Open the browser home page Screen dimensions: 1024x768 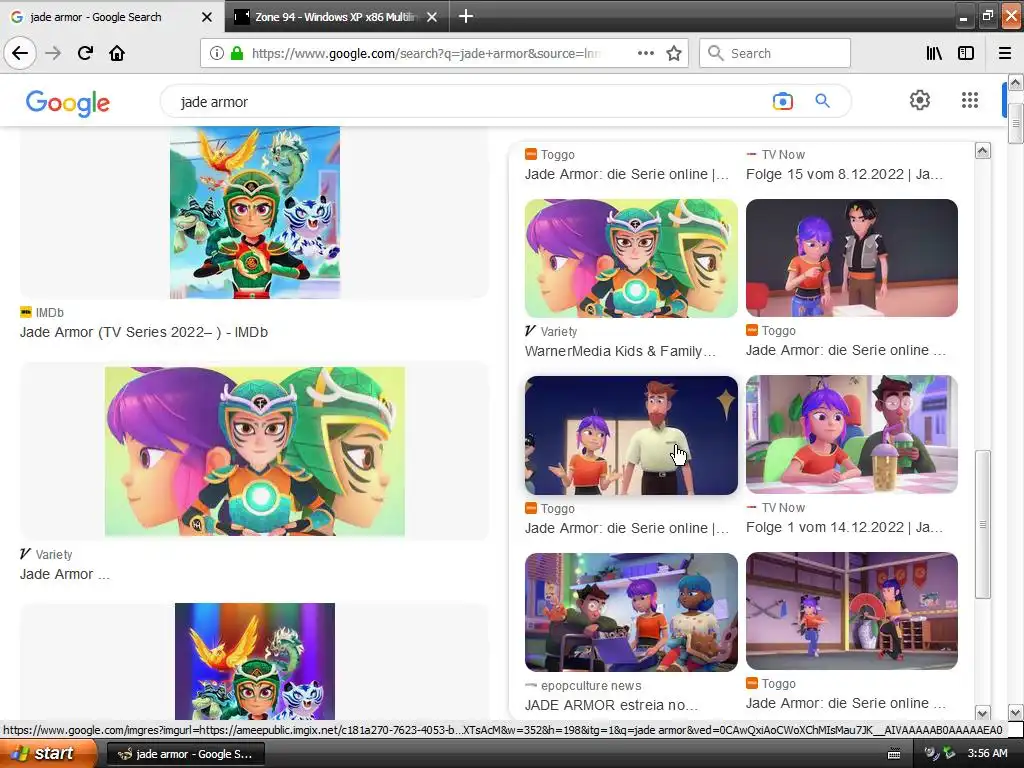[x=117, y=53]
